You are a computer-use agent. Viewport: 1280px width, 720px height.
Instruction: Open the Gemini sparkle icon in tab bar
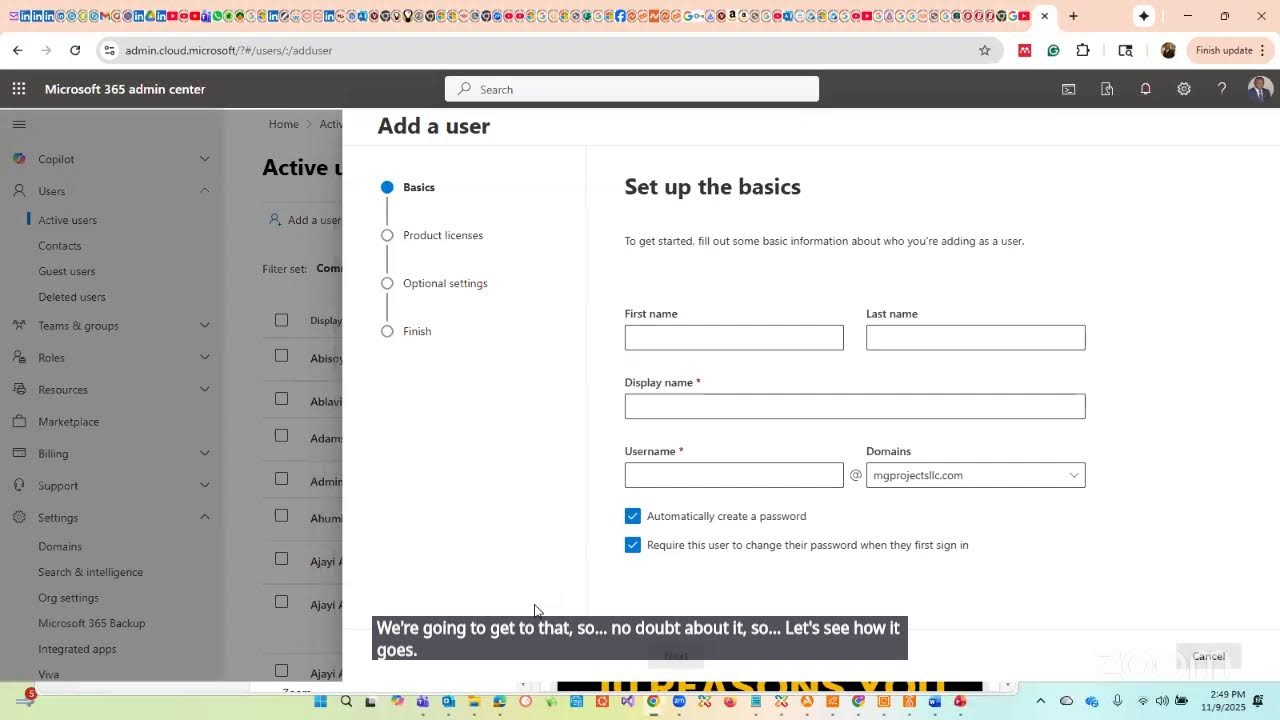pos(1144,16)
